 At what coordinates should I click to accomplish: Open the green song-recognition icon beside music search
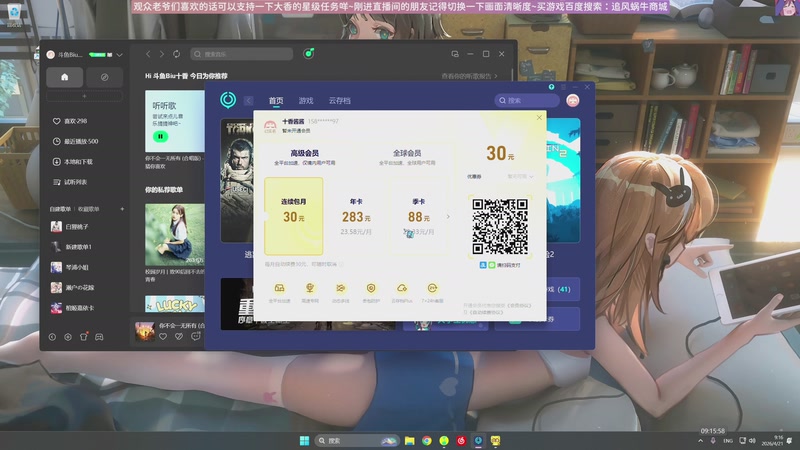tap(308, 54)
